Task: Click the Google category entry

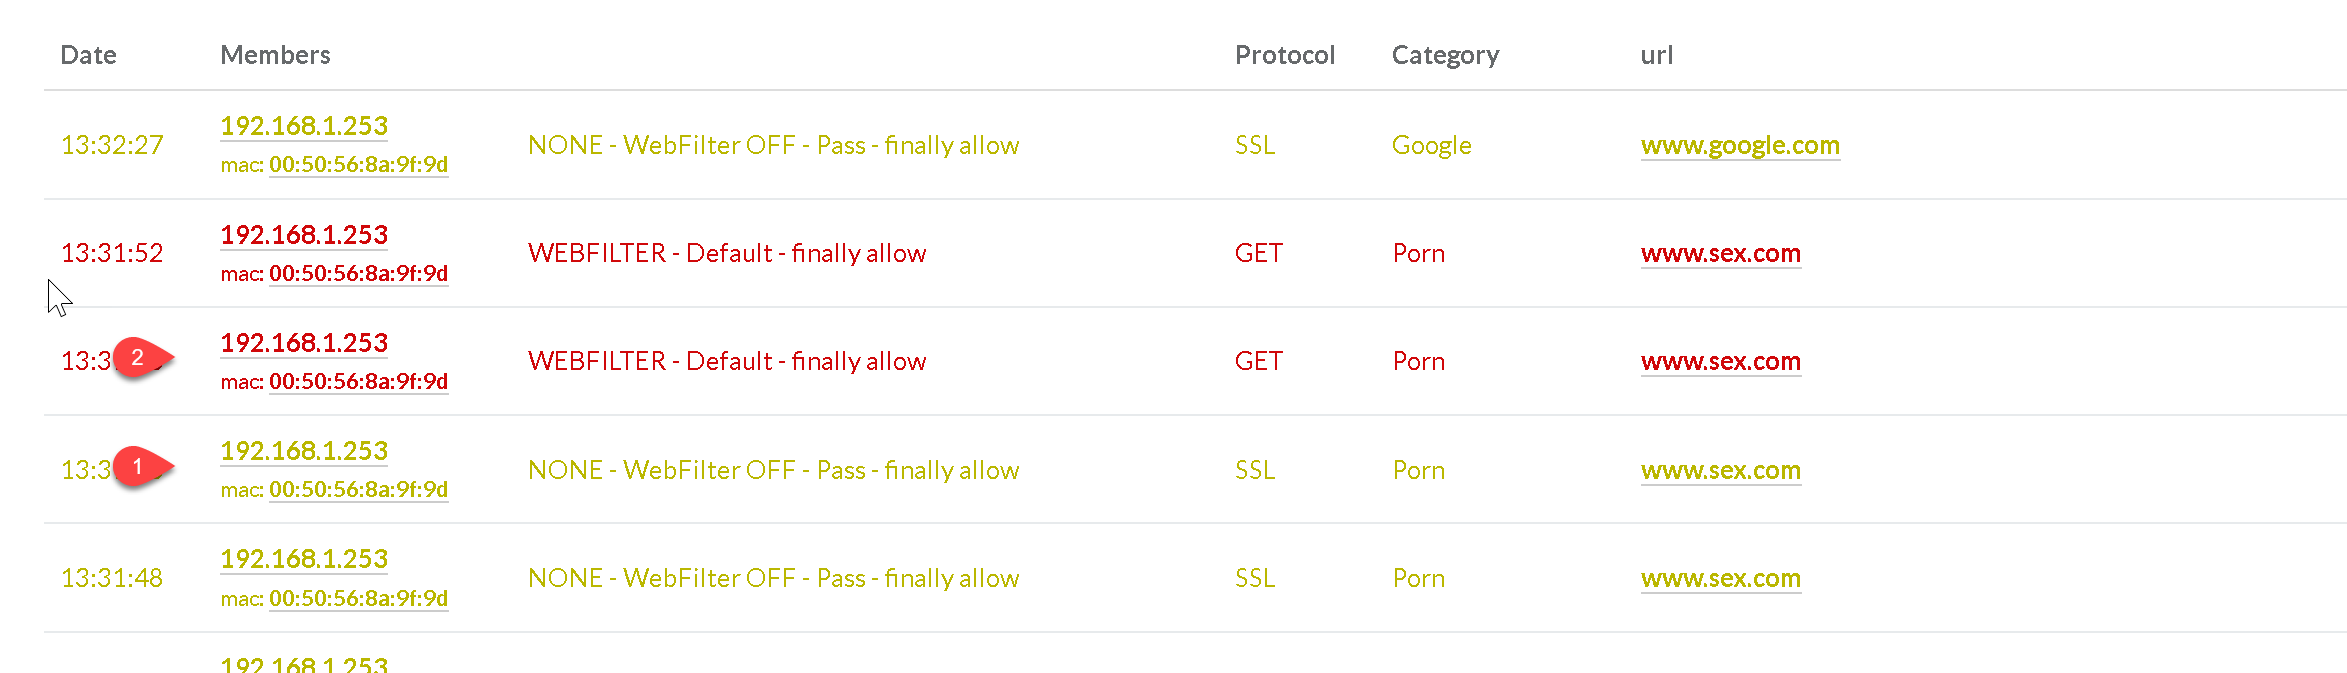Action: [x=1431, y=146]
